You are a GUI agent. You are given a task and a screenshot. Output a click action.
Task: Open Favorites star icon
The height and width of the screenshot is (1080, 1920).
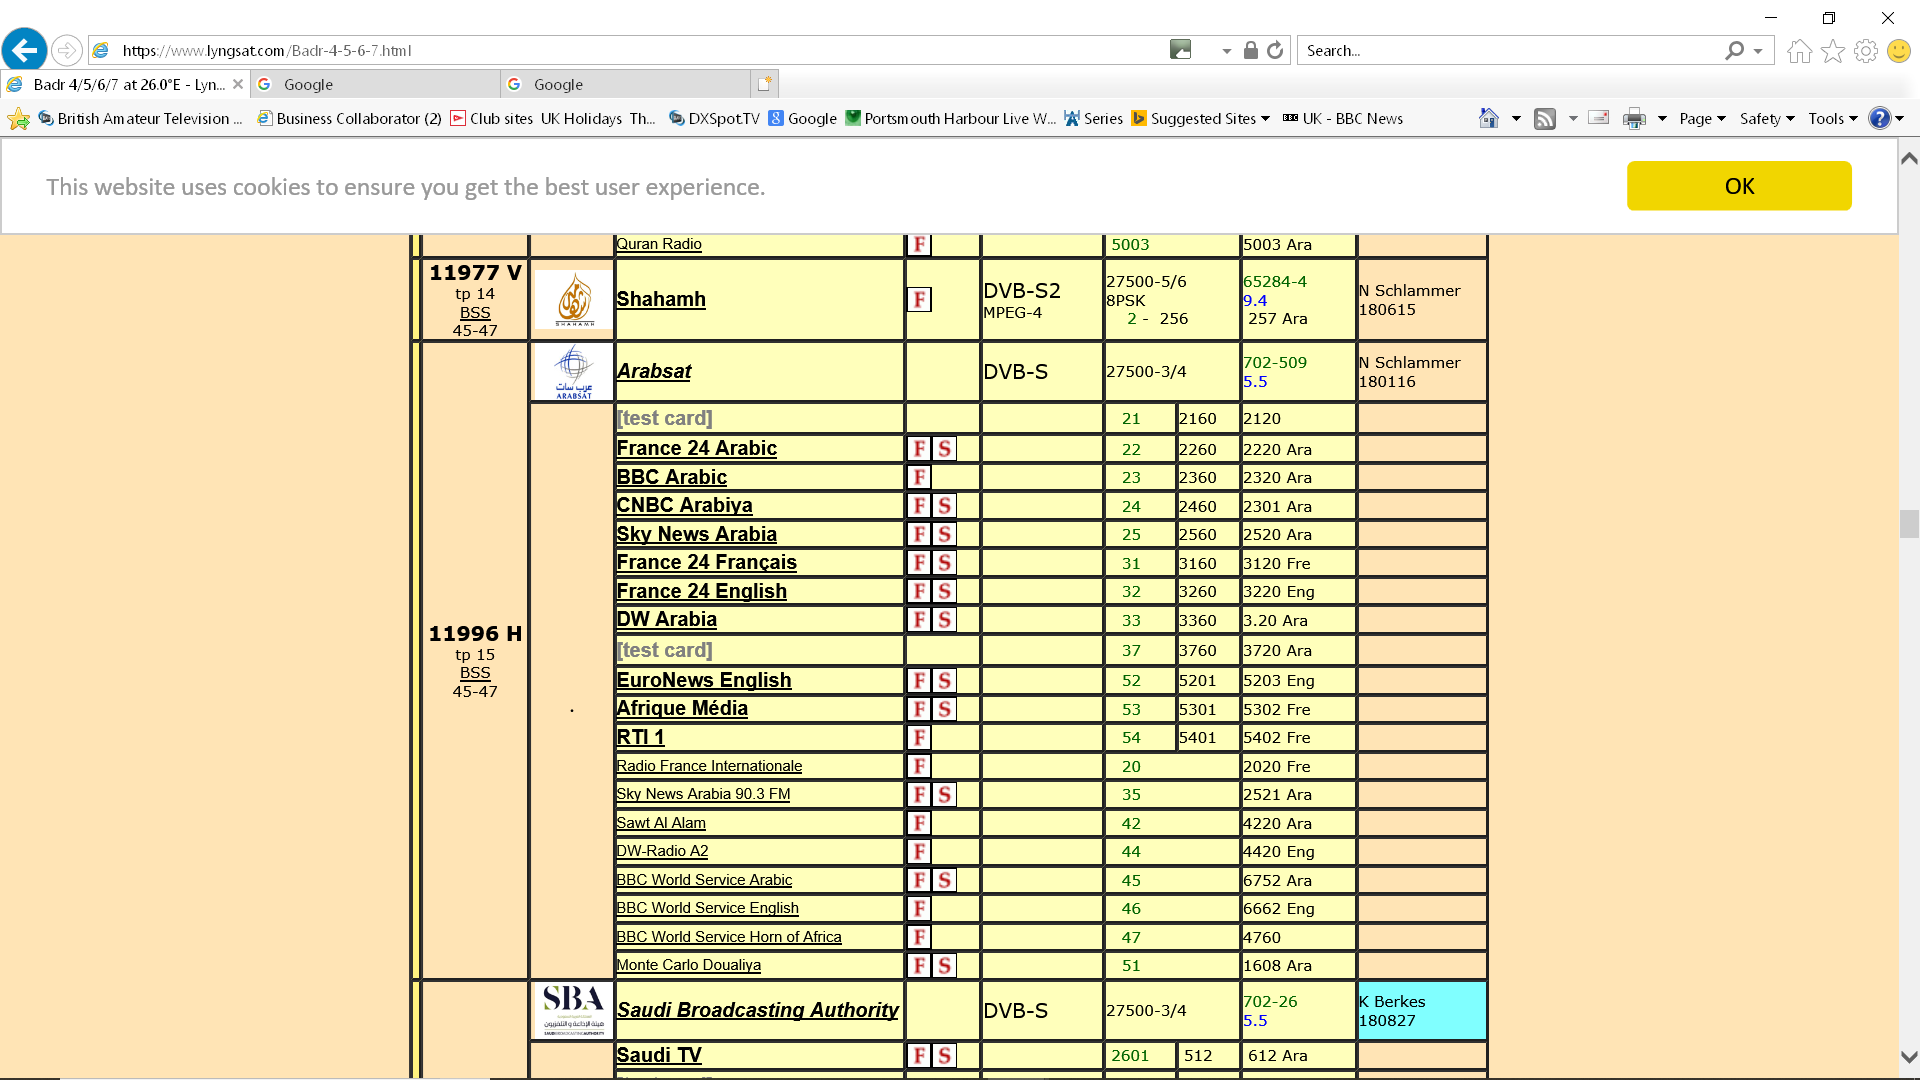coord(1833,51)
